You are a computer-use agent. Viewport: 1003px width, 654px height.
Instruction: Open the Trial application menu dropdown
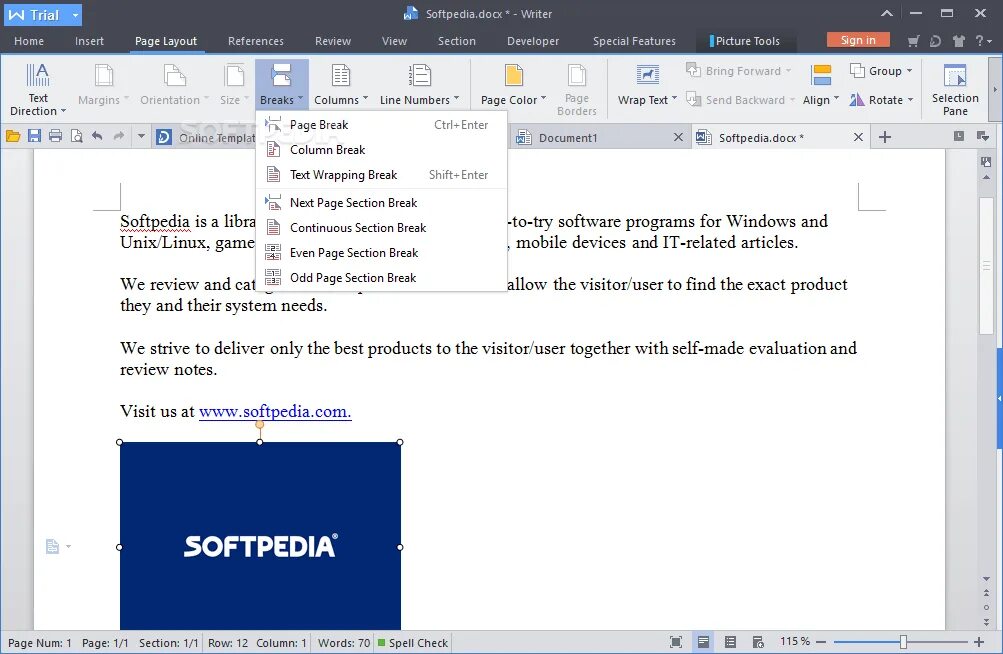[x=75, y=15]
